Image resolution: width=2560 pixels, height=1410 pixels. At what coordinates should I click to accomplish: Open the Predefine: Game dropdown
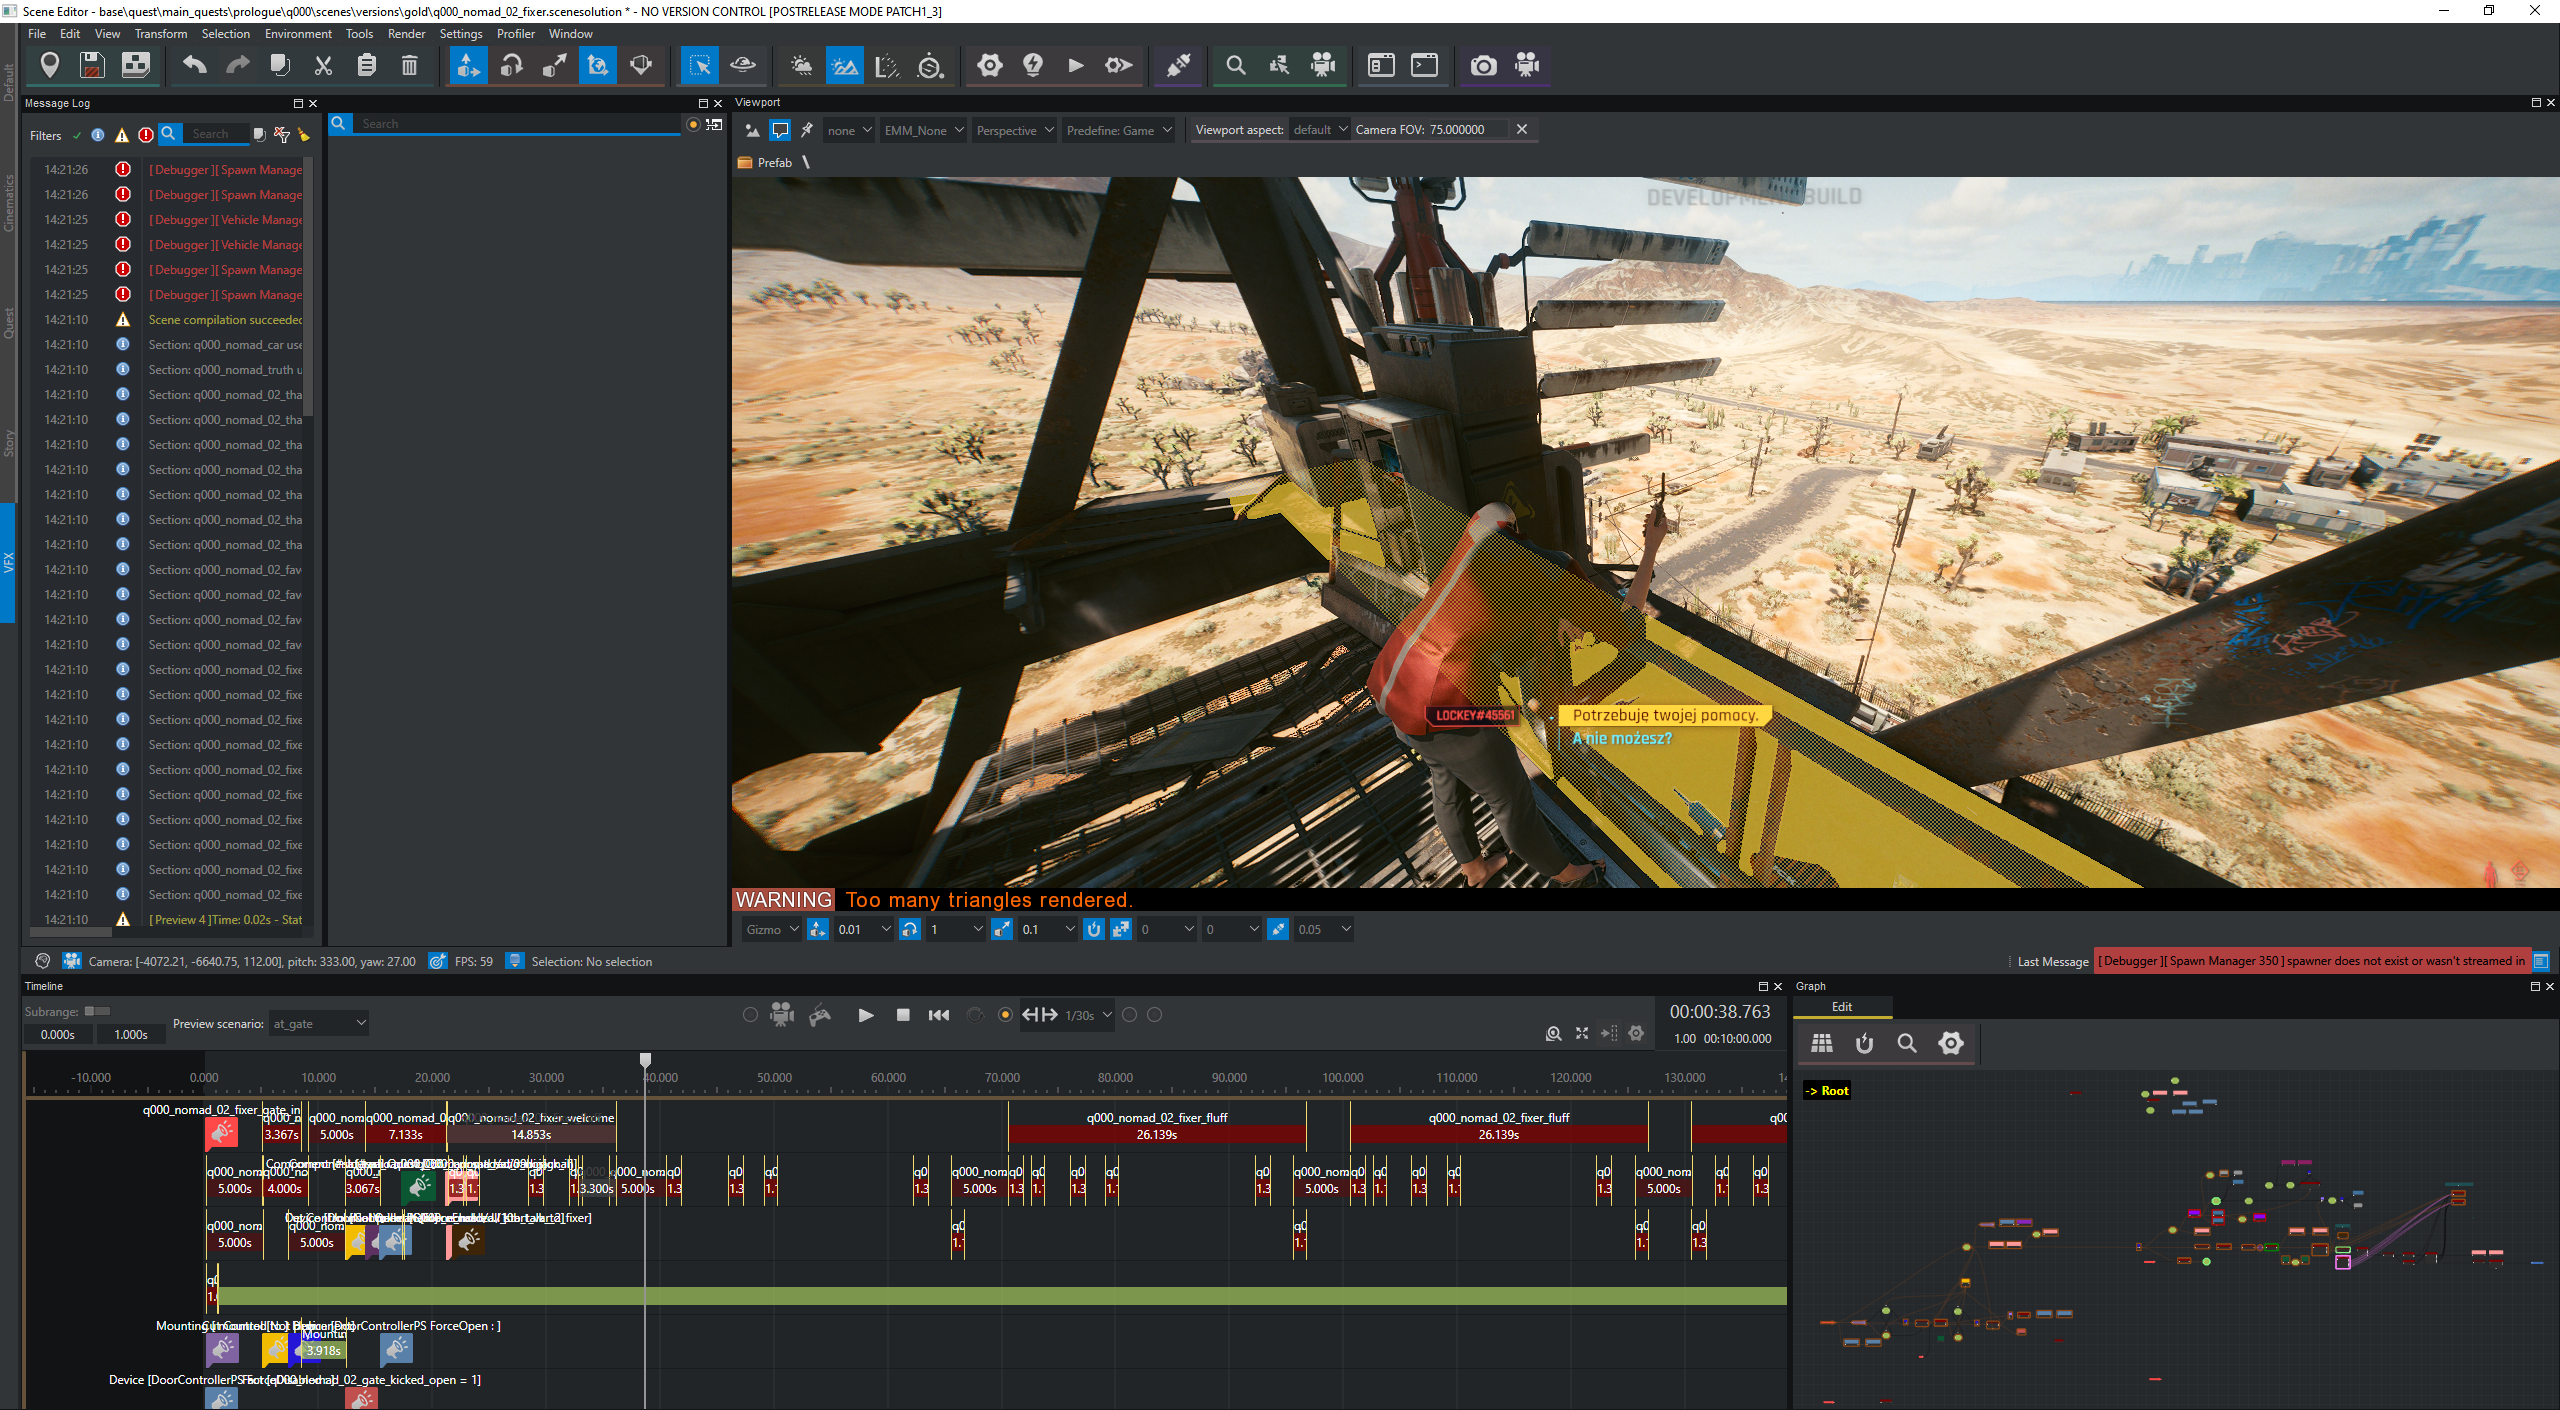tap(1118, 130)
